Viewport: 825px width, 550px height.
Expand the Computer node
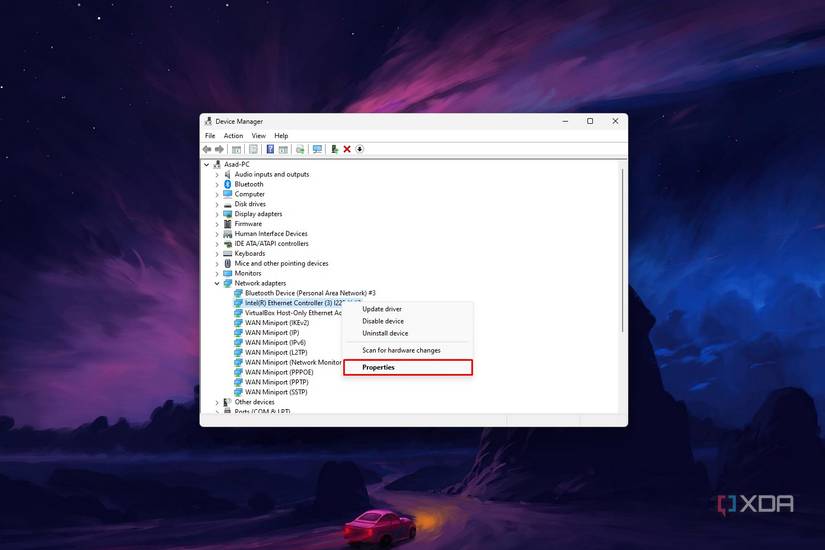tap(217, 195)
